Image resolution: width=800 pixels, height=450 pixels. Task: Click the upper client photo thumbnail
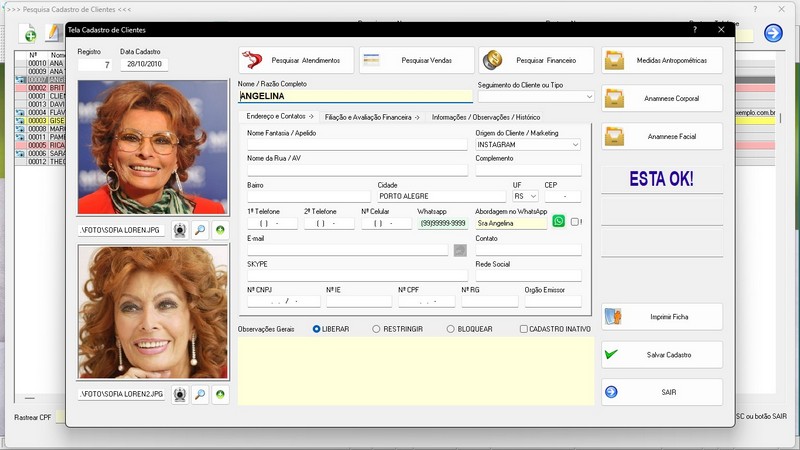(153, 147)
